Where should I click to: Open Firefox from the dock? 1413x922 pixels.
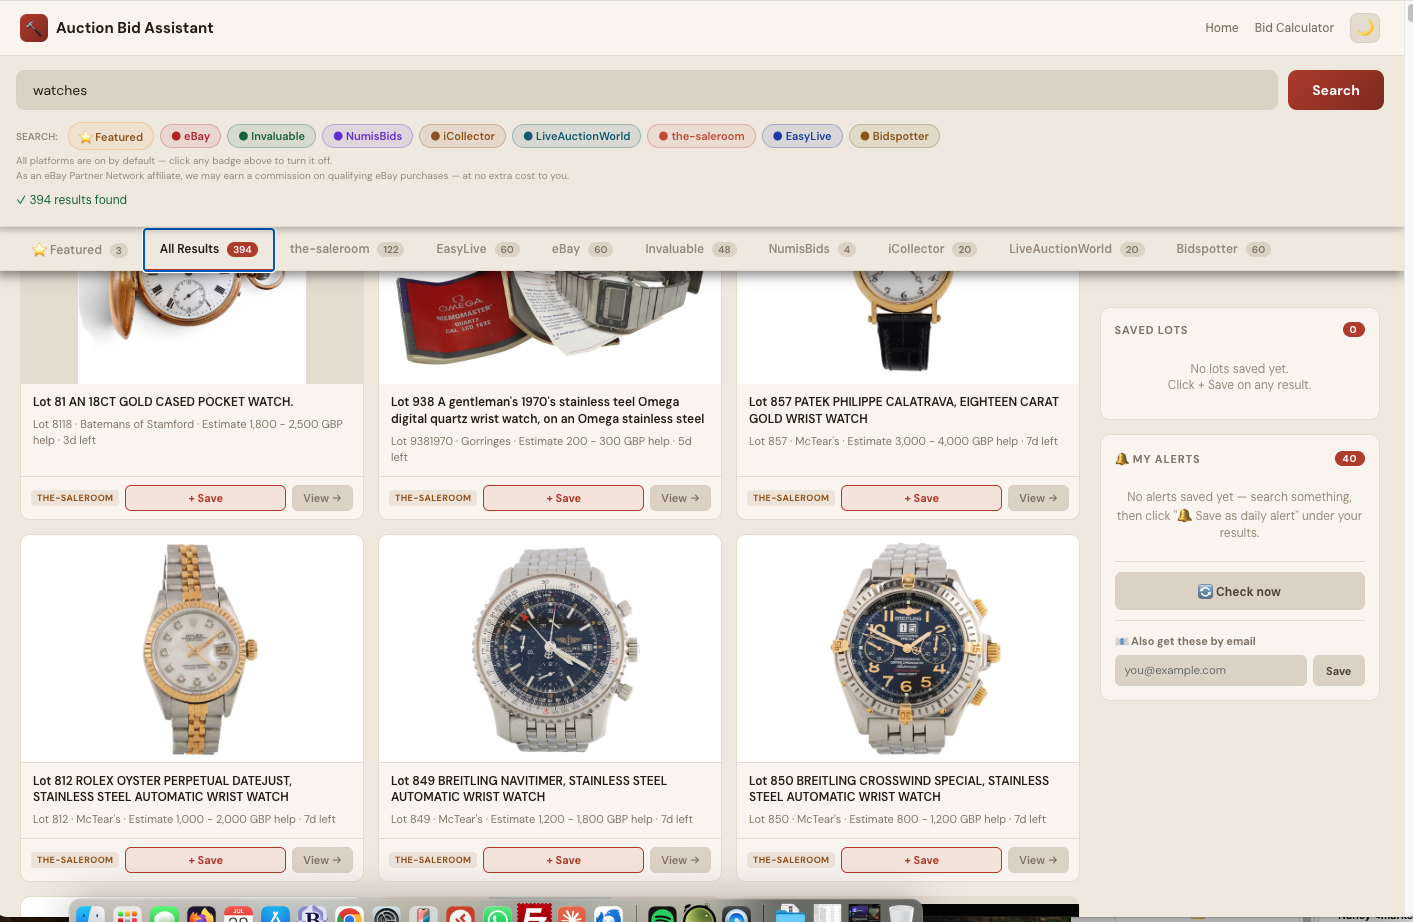pyautogui.click(x=201, y=914)
